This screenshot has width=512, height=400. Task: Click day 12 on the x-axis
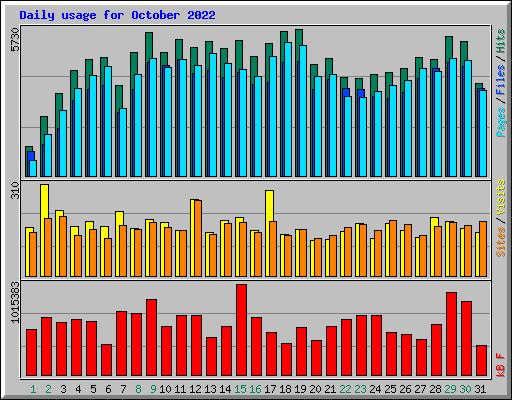coord(195,389)
